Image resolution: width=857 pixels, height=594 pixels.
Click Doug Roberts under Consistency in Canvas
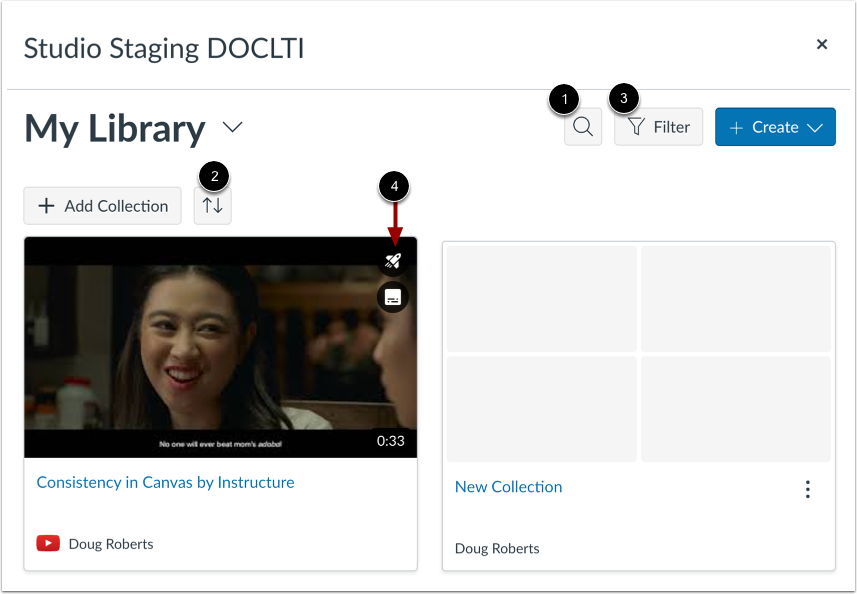[111, 544]
